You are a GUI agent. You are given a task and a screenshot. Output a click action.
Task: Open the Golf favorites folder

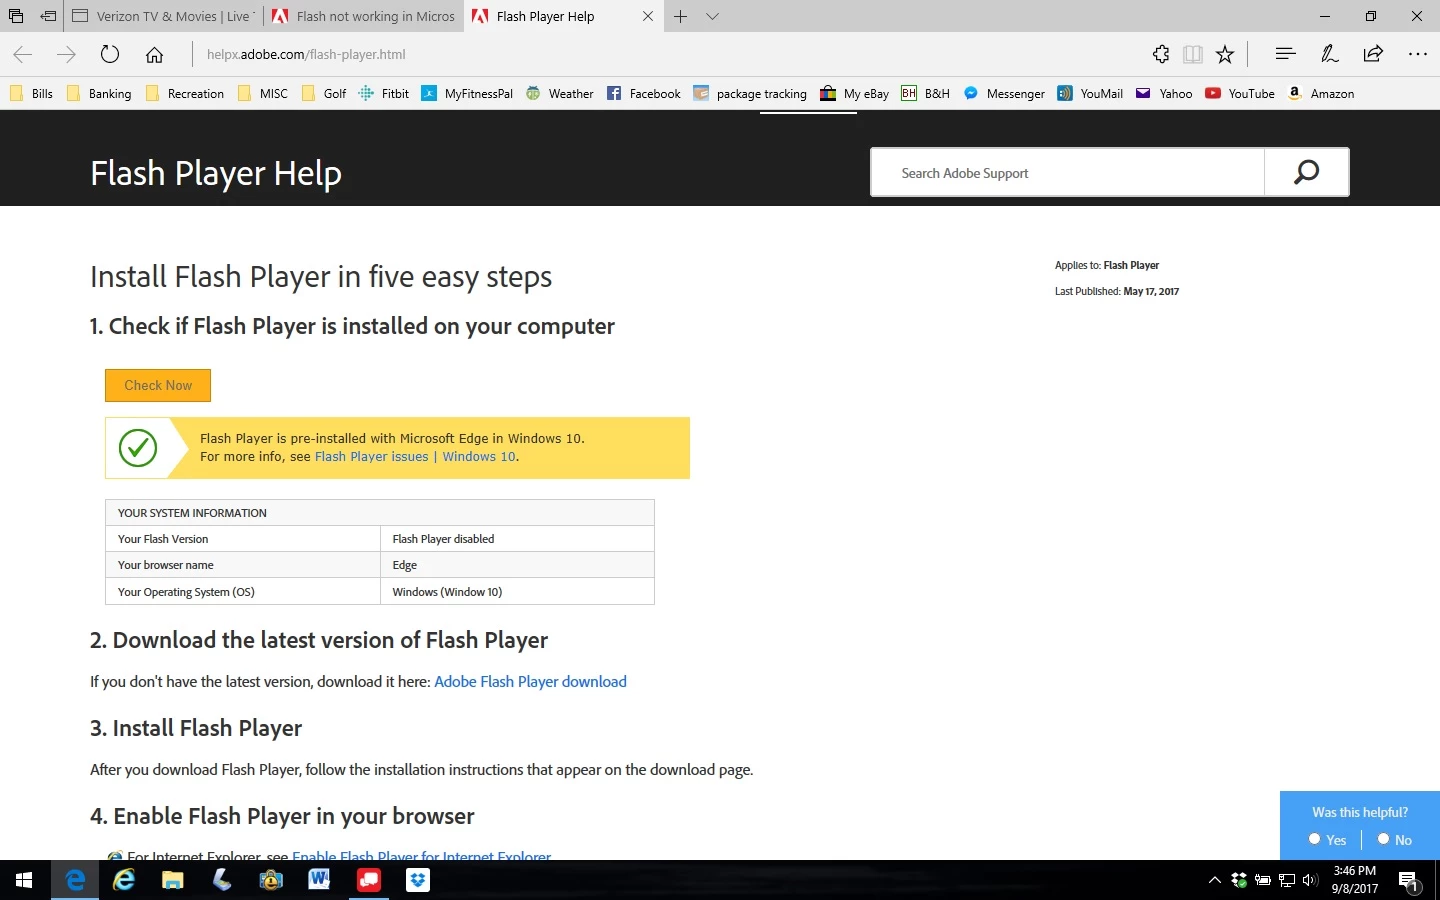coord(324,94)
